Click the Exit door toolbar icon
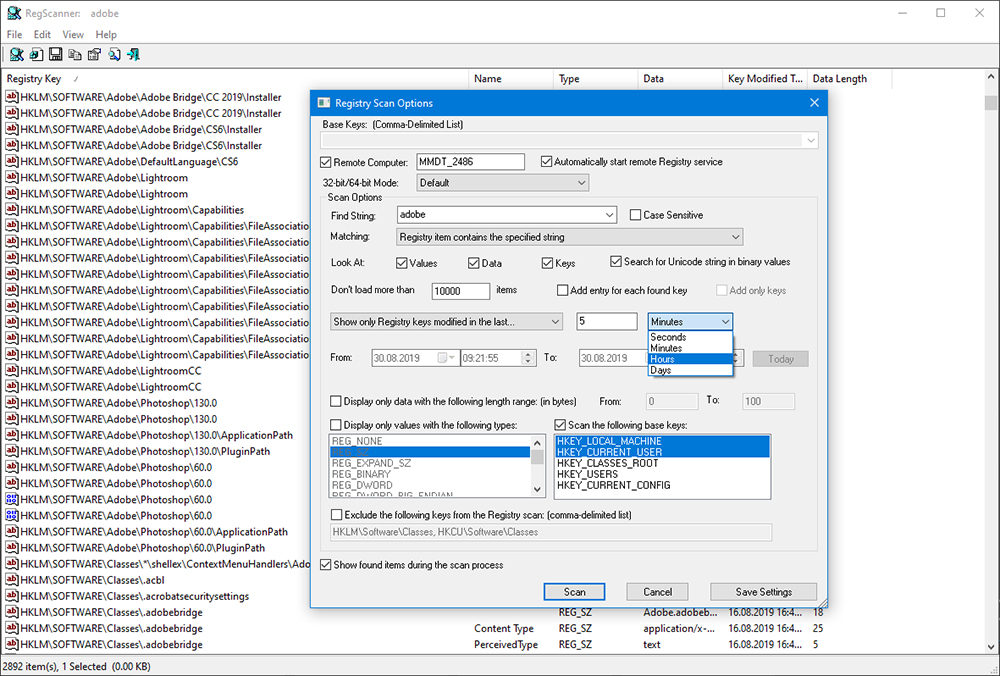The height and width of the screenshot is (676, 1000). click(133, 55)
